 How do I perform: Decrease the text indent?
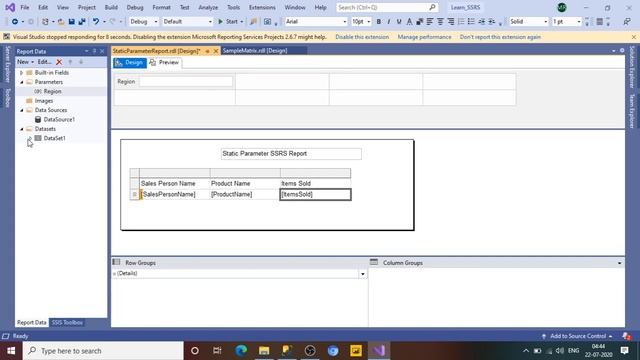[482, 22]
